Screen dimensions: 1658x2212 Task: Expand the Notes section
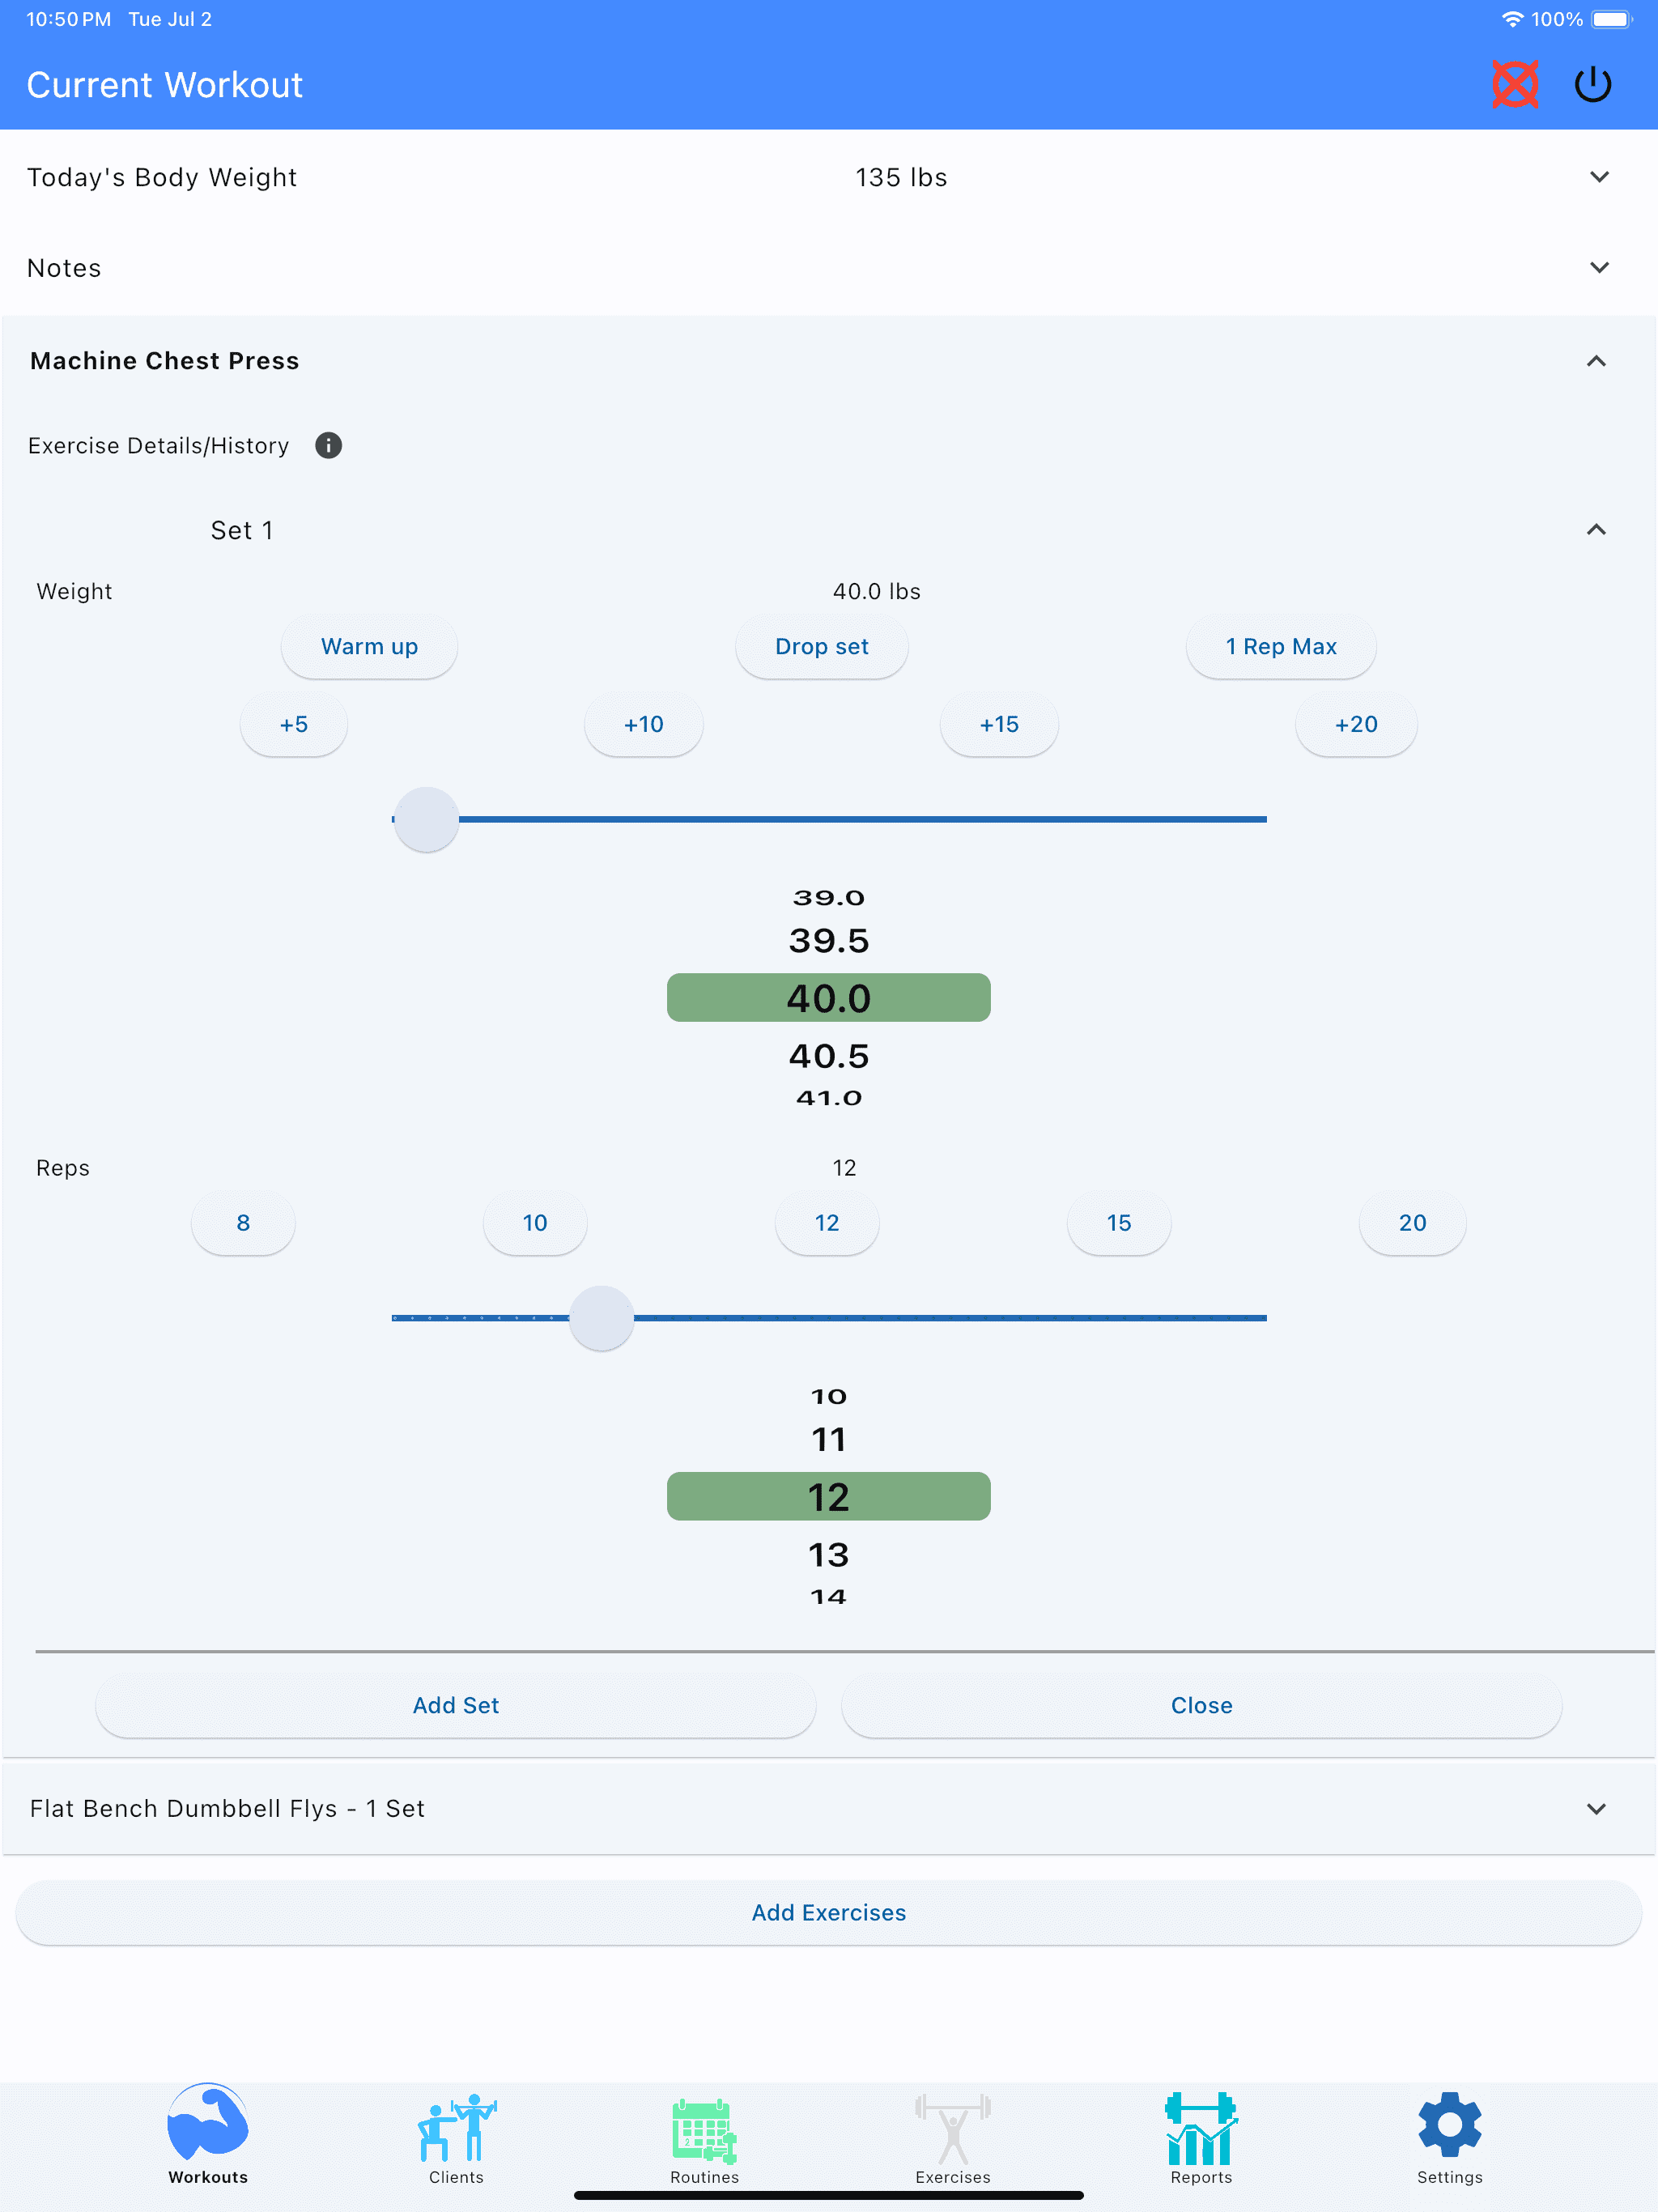(x=829, y=268)
